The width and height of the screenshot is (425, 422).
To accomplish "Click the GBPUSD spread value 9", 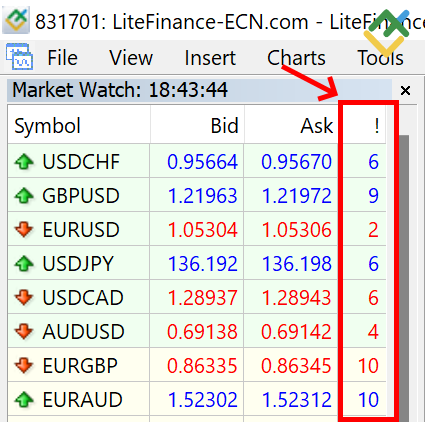I will click(374, 196).
